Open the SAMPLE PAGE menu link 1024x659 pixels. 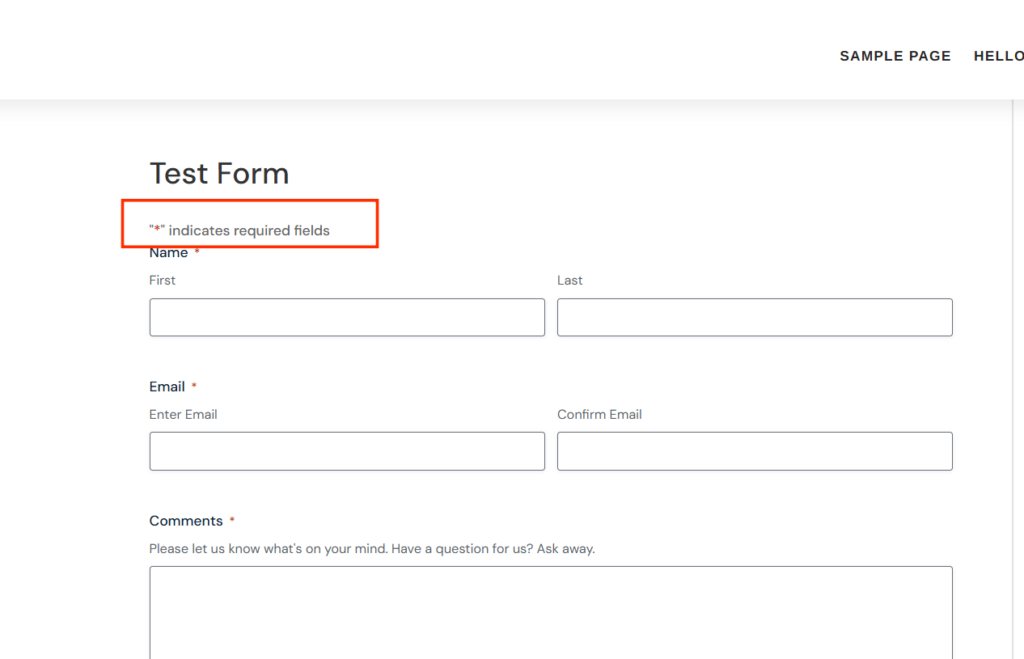[895, 56]
